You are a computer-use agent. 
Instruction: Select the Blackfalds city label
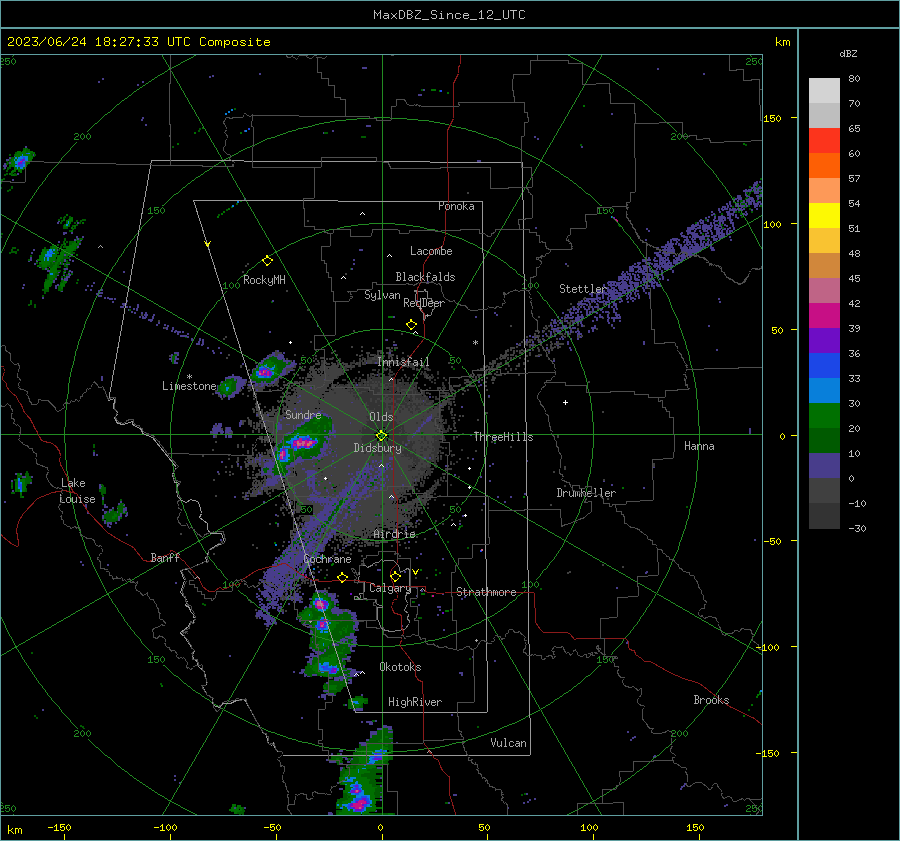coord(425,277)
